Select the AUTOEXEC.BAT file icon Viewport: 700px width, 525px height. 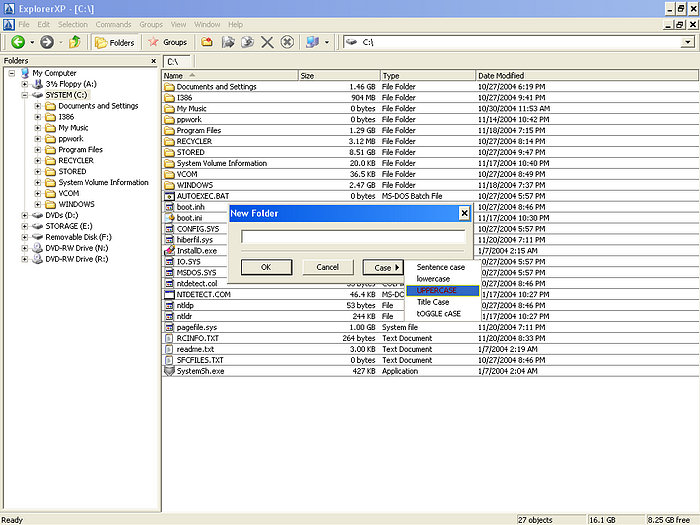(x=169, y=196)
